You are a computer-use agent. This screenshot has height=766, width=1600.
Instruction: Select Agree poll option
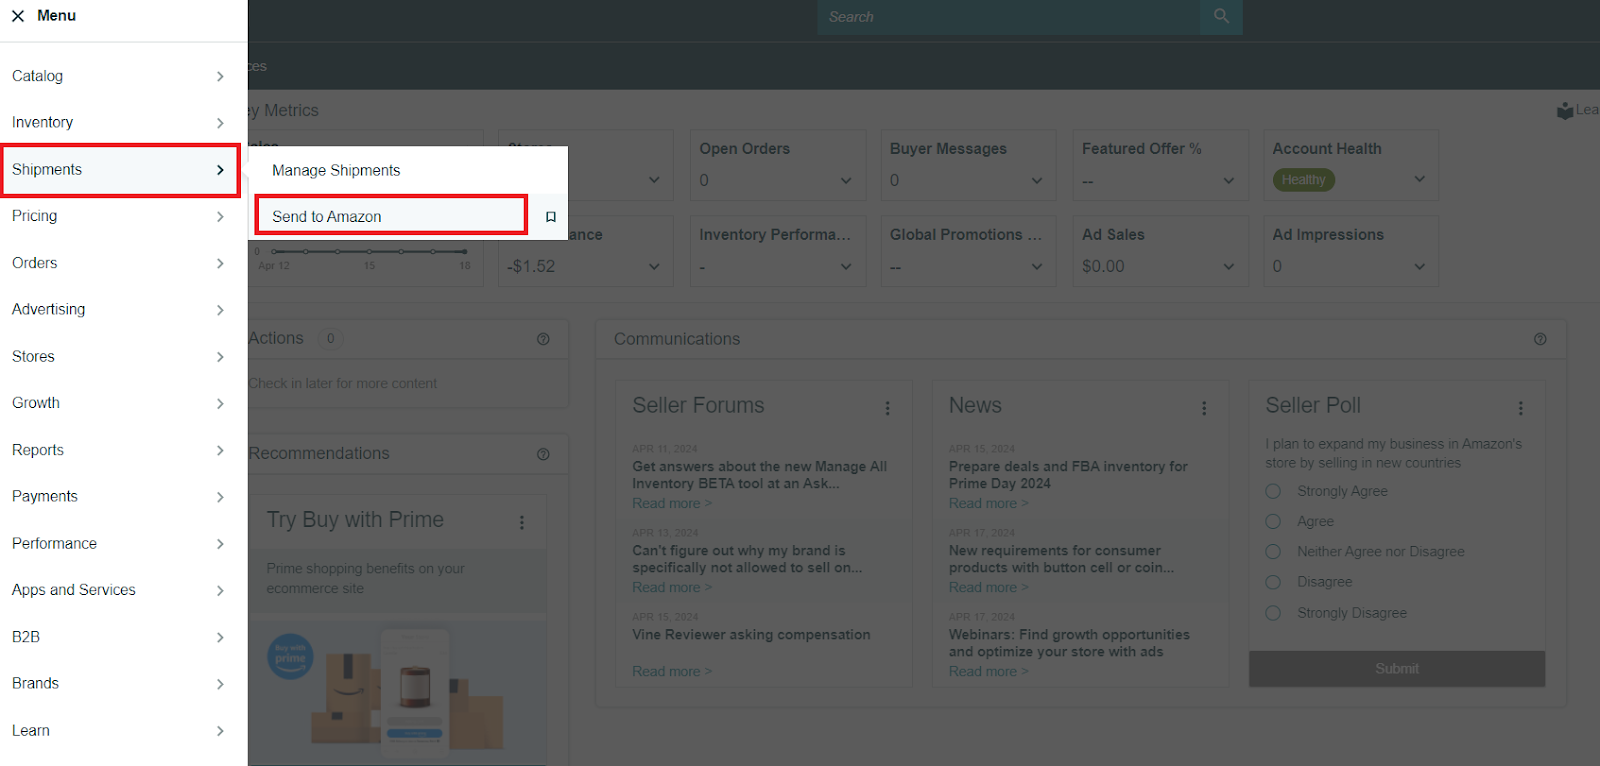click(x=1273, y=521)
